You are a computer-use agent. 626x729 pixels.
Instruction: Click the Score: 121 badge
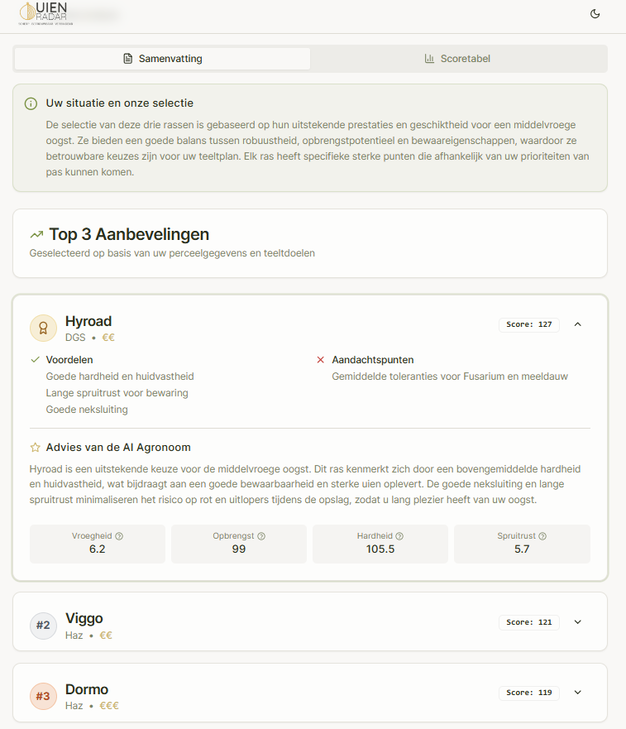tap(529, 622)
